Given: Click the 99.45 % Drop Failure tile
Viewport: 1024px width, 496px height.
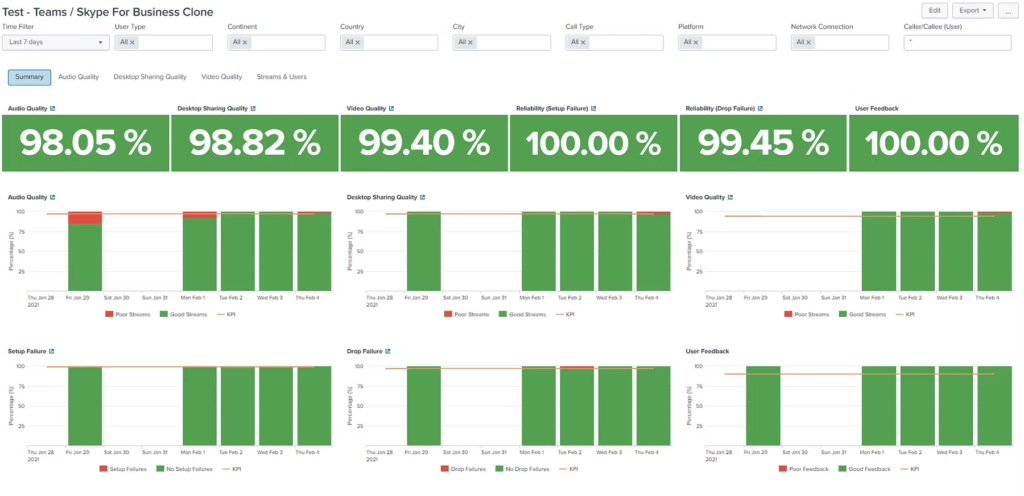Looking at the screenshot, I should point(763,144).
